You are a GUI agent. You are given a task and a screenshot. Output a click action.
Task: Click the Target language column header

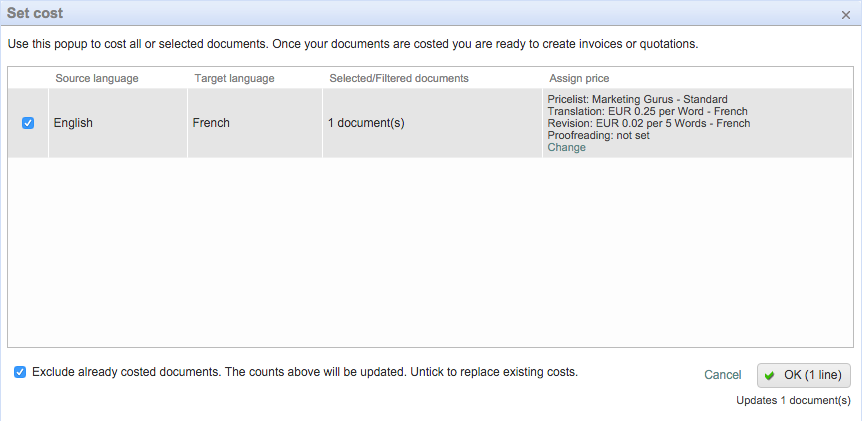coord(234,78)
